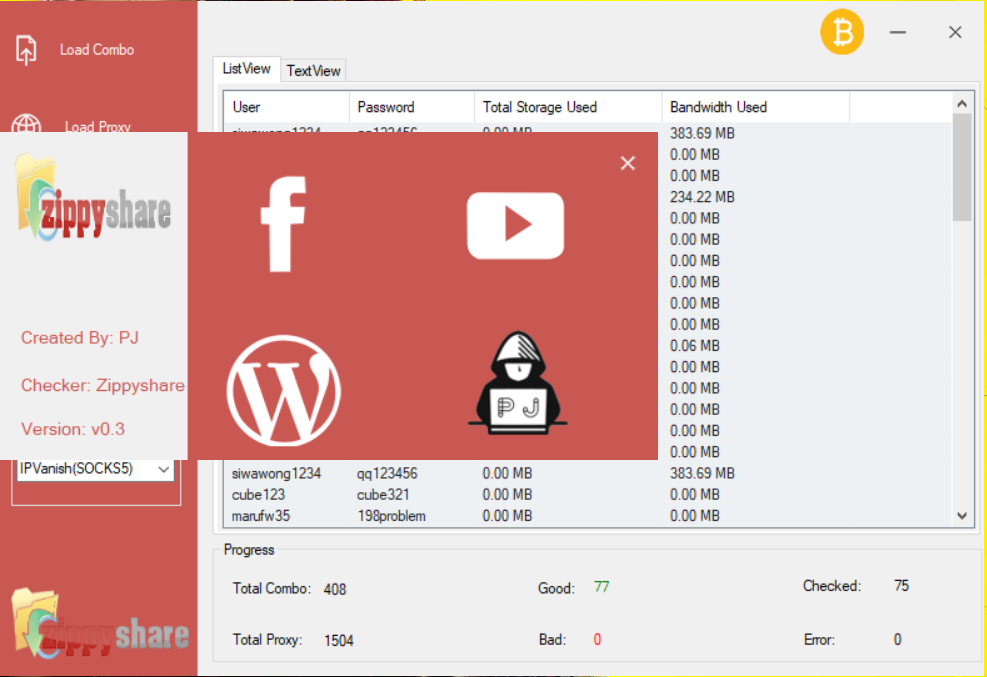
Task: Click the password cube321
Action: tap(383, 495)
